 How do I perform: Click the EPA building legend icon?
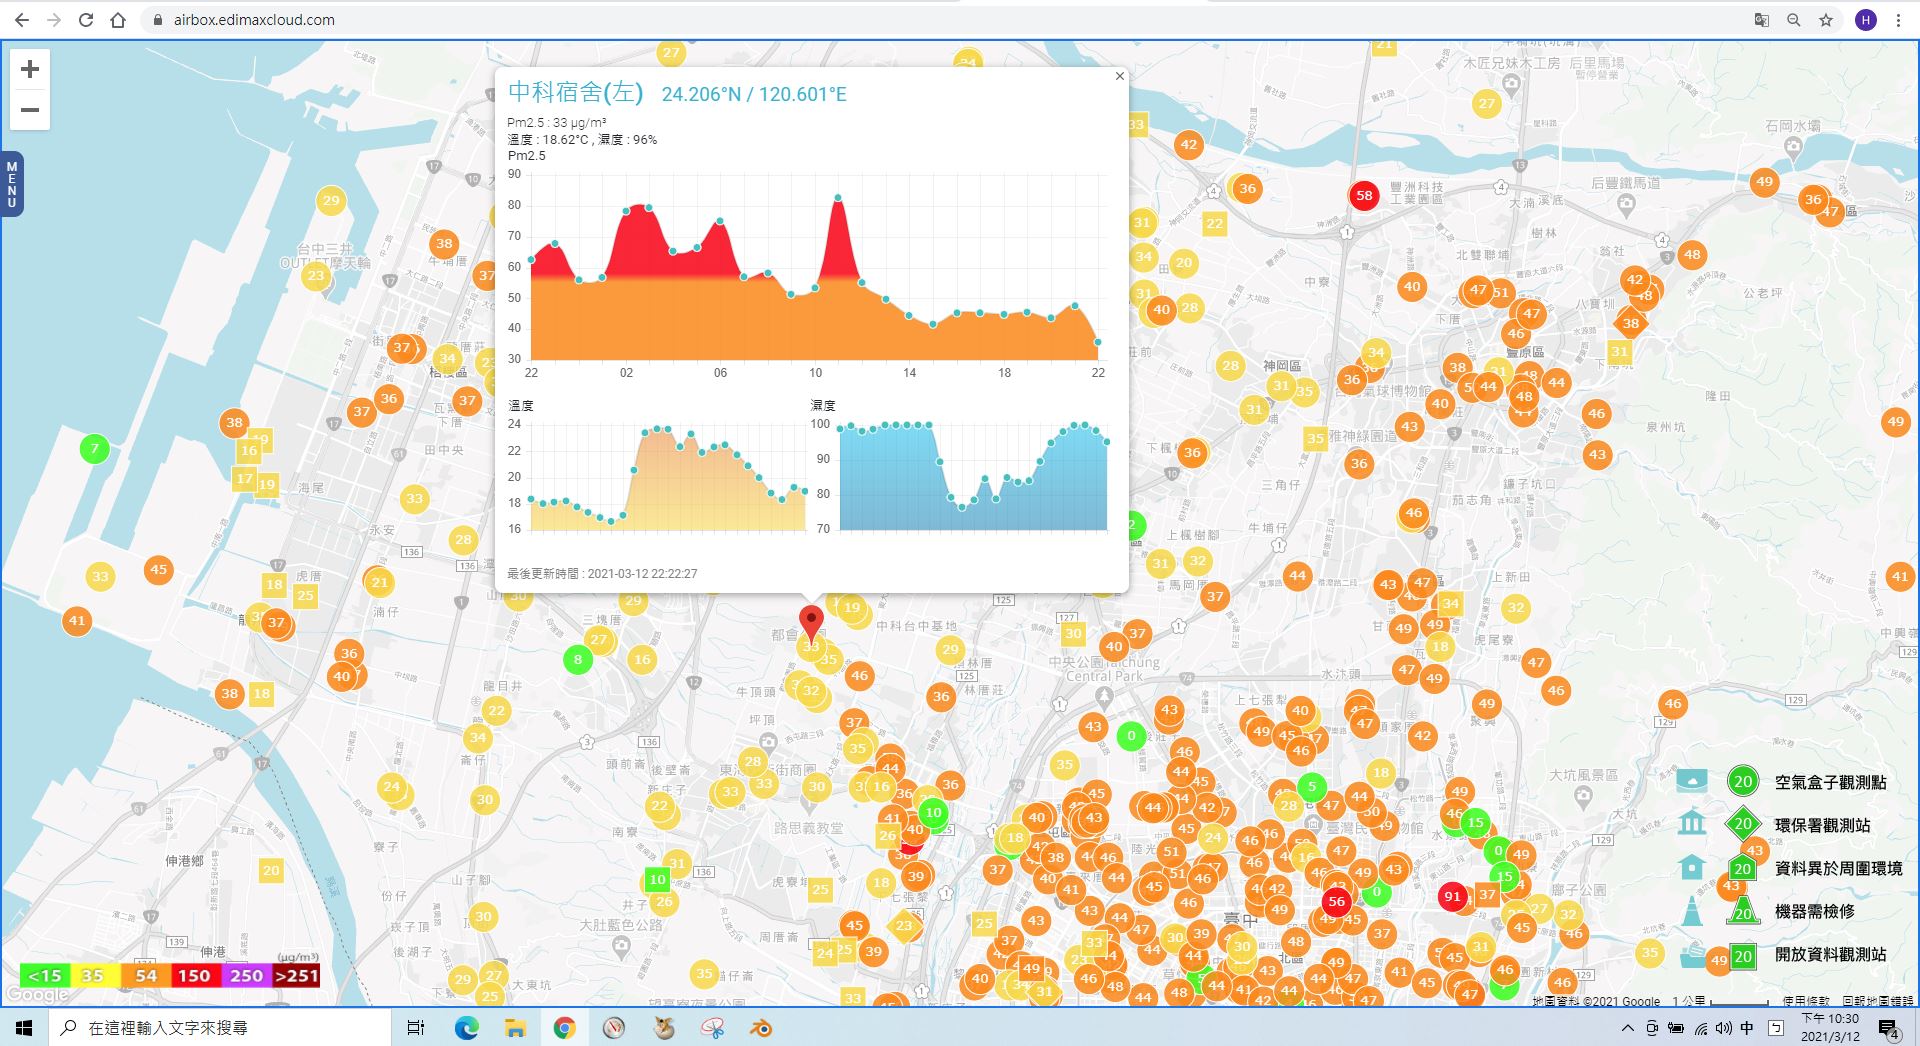coord(1692,823)
